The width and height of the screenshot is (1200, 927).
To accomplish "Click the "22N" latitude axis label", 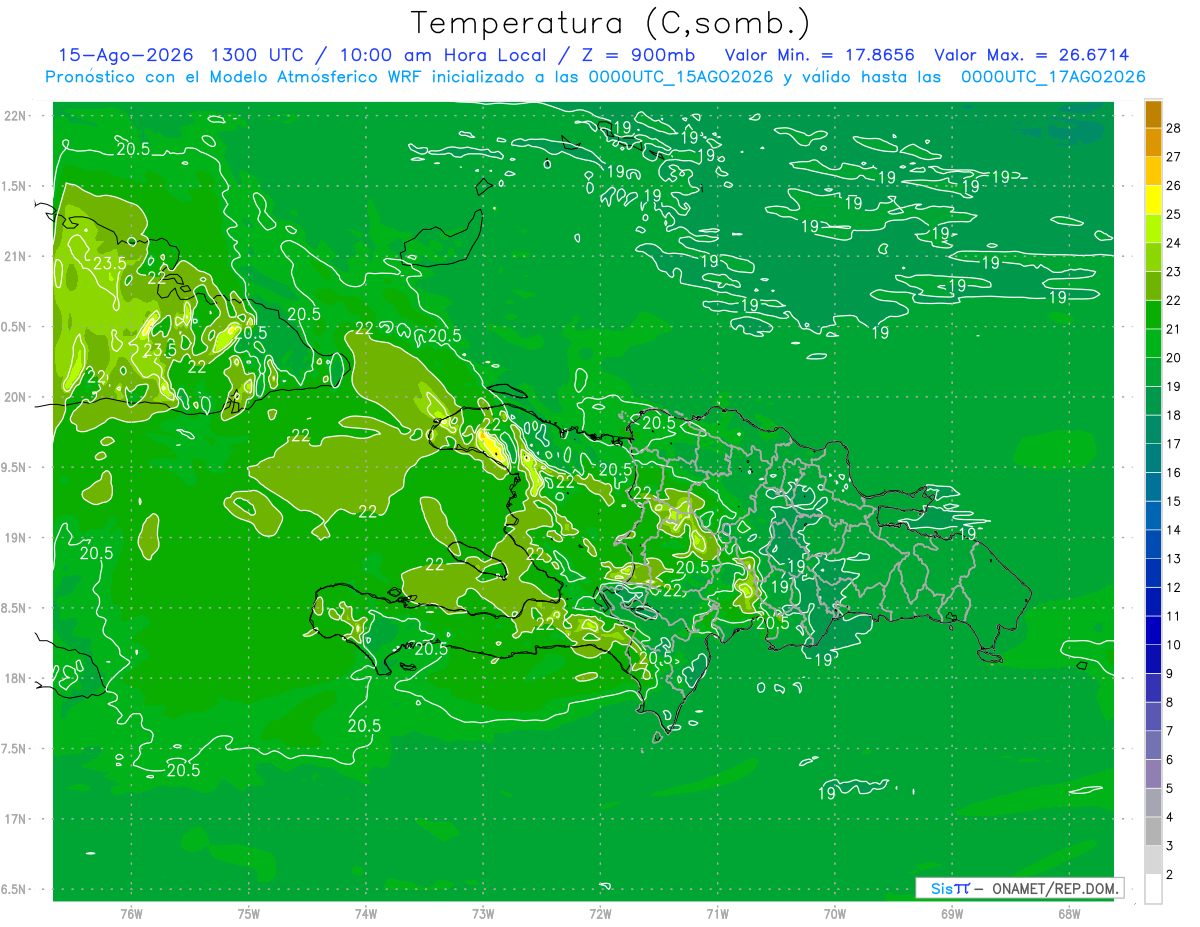I will tap(15, 116).
